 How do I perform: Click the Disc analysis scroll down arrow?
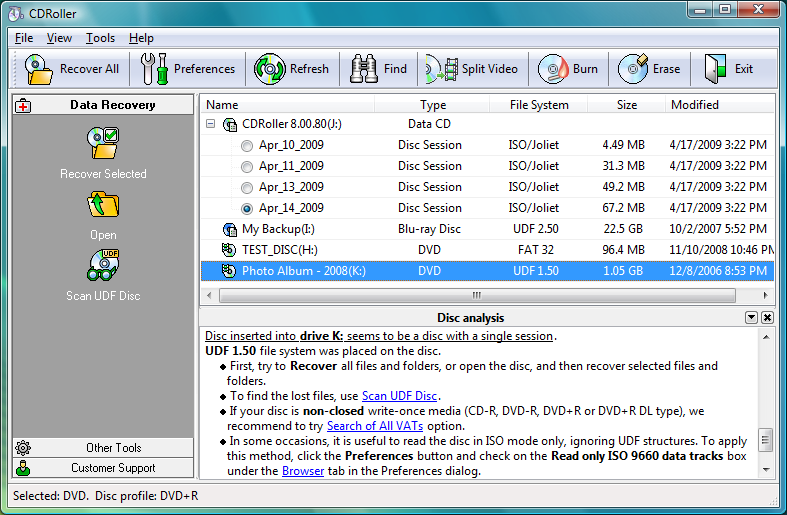click(765, 470)
